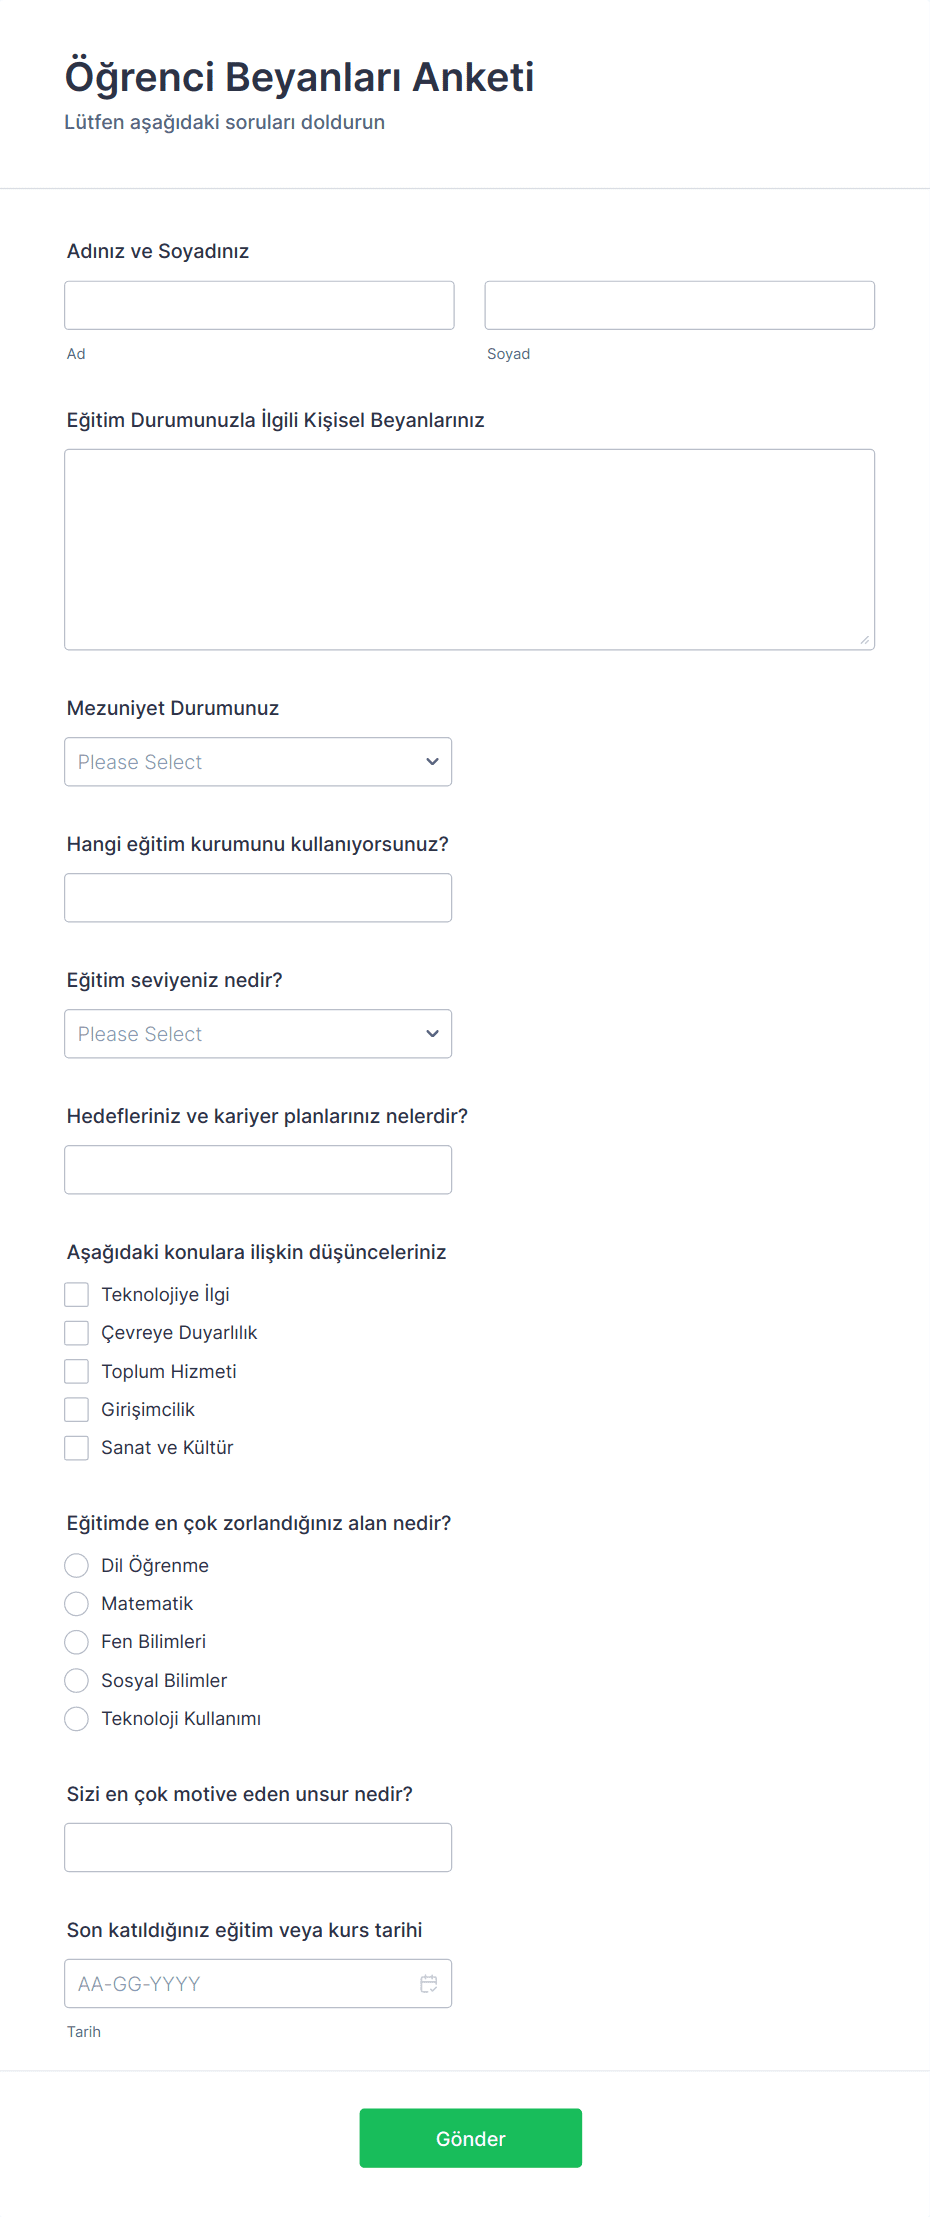The height and width of the screenshot is (2217, 930).
Task: Select the Girişimcilik checkbox
Action: [x=77, y=1410]
